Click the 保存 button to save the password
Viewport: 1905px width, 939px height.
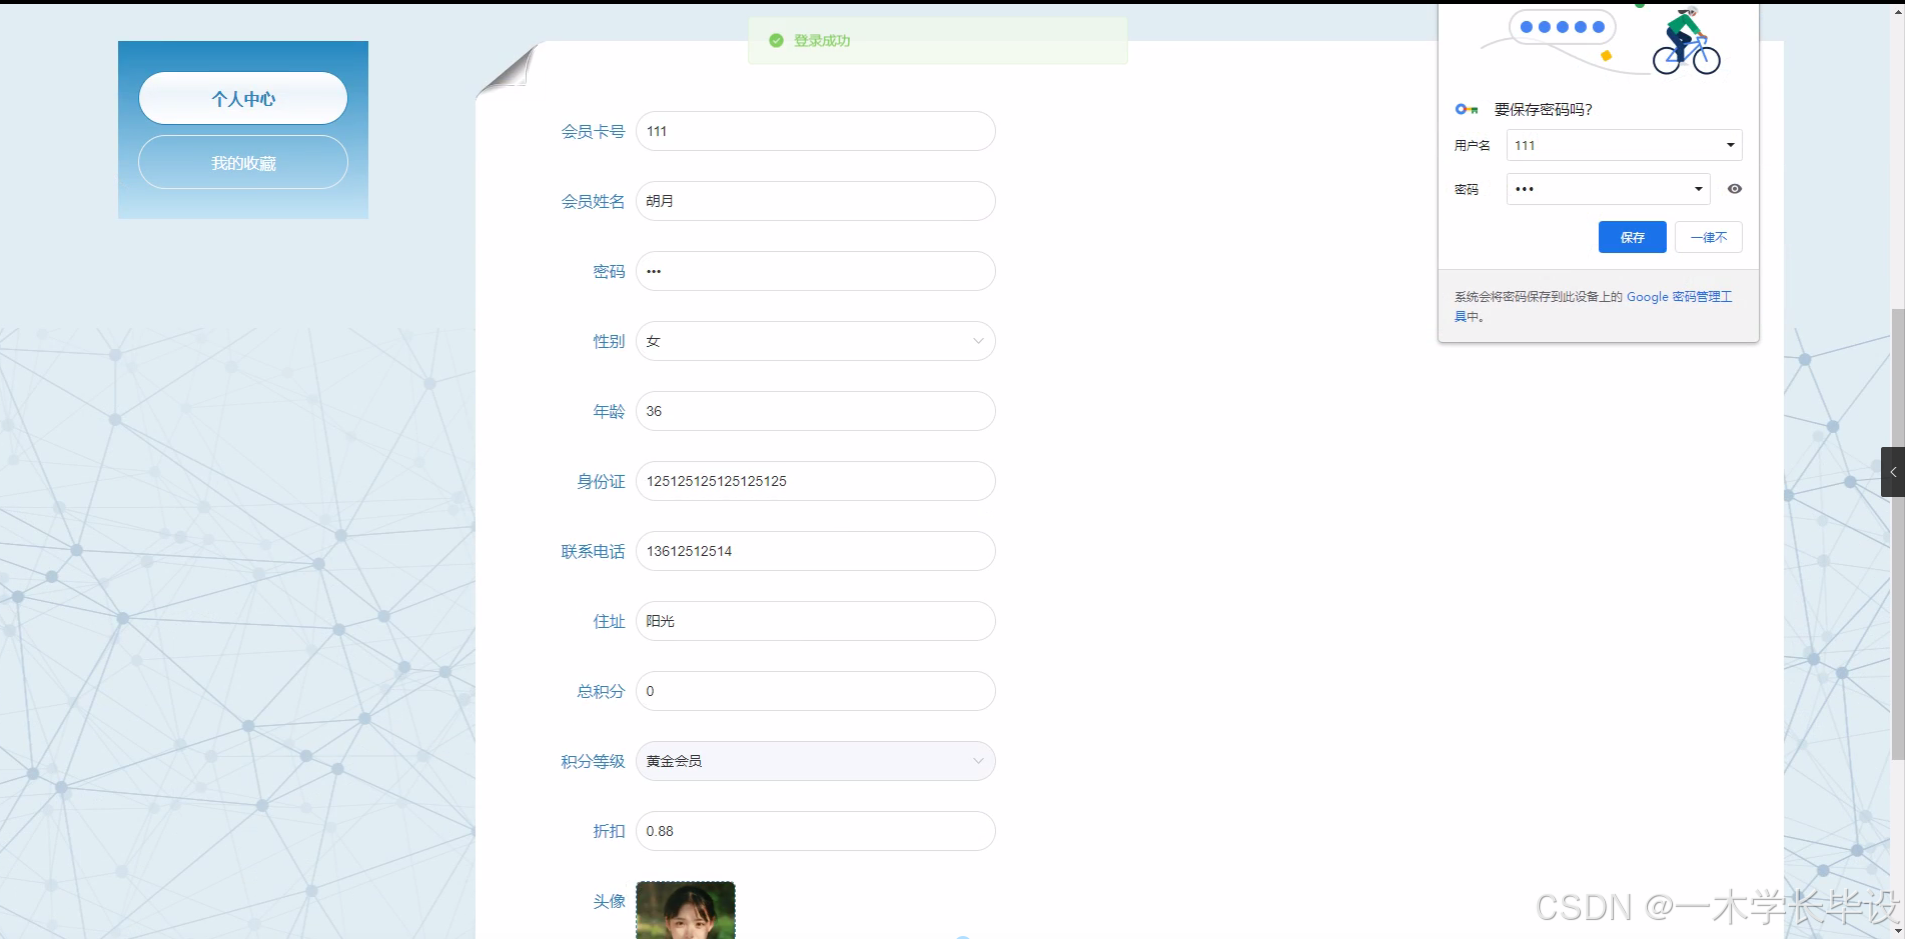[x=1632, y=237]
